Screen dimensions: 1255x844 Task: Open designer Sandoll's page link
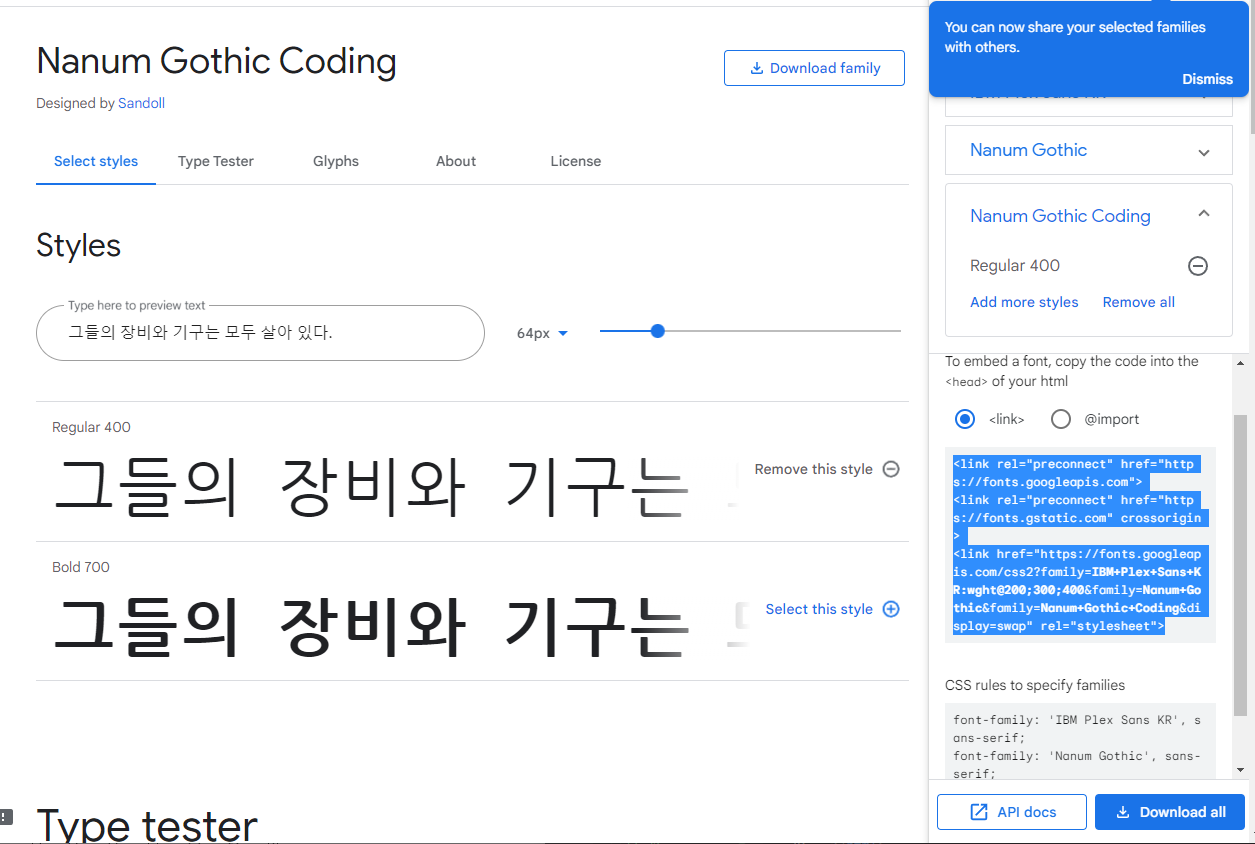[141, 103]
